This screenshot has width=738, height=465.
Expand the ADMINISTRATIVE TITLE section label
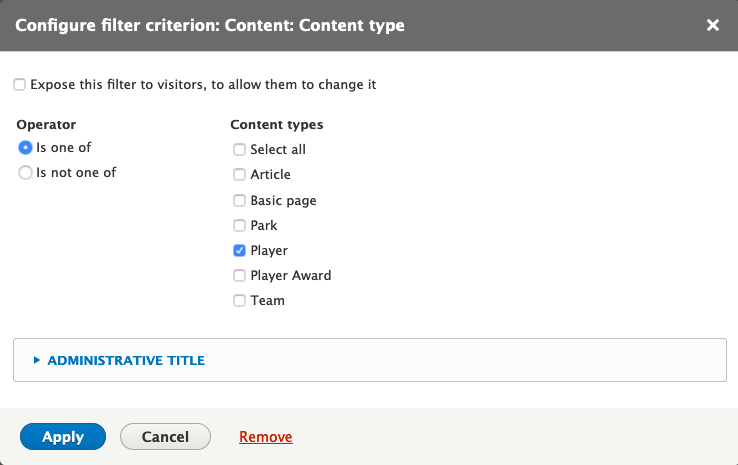(x=126, y=361)
